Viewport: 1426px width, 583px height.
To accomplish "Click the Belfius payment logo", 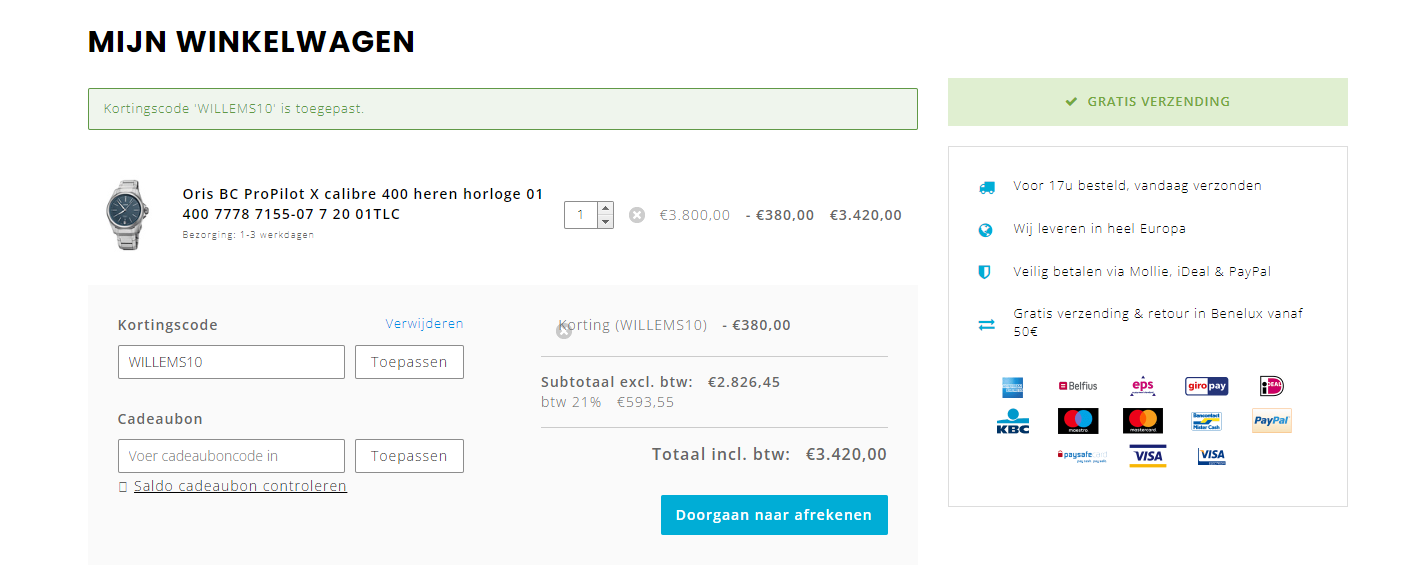I will 1078,386.
